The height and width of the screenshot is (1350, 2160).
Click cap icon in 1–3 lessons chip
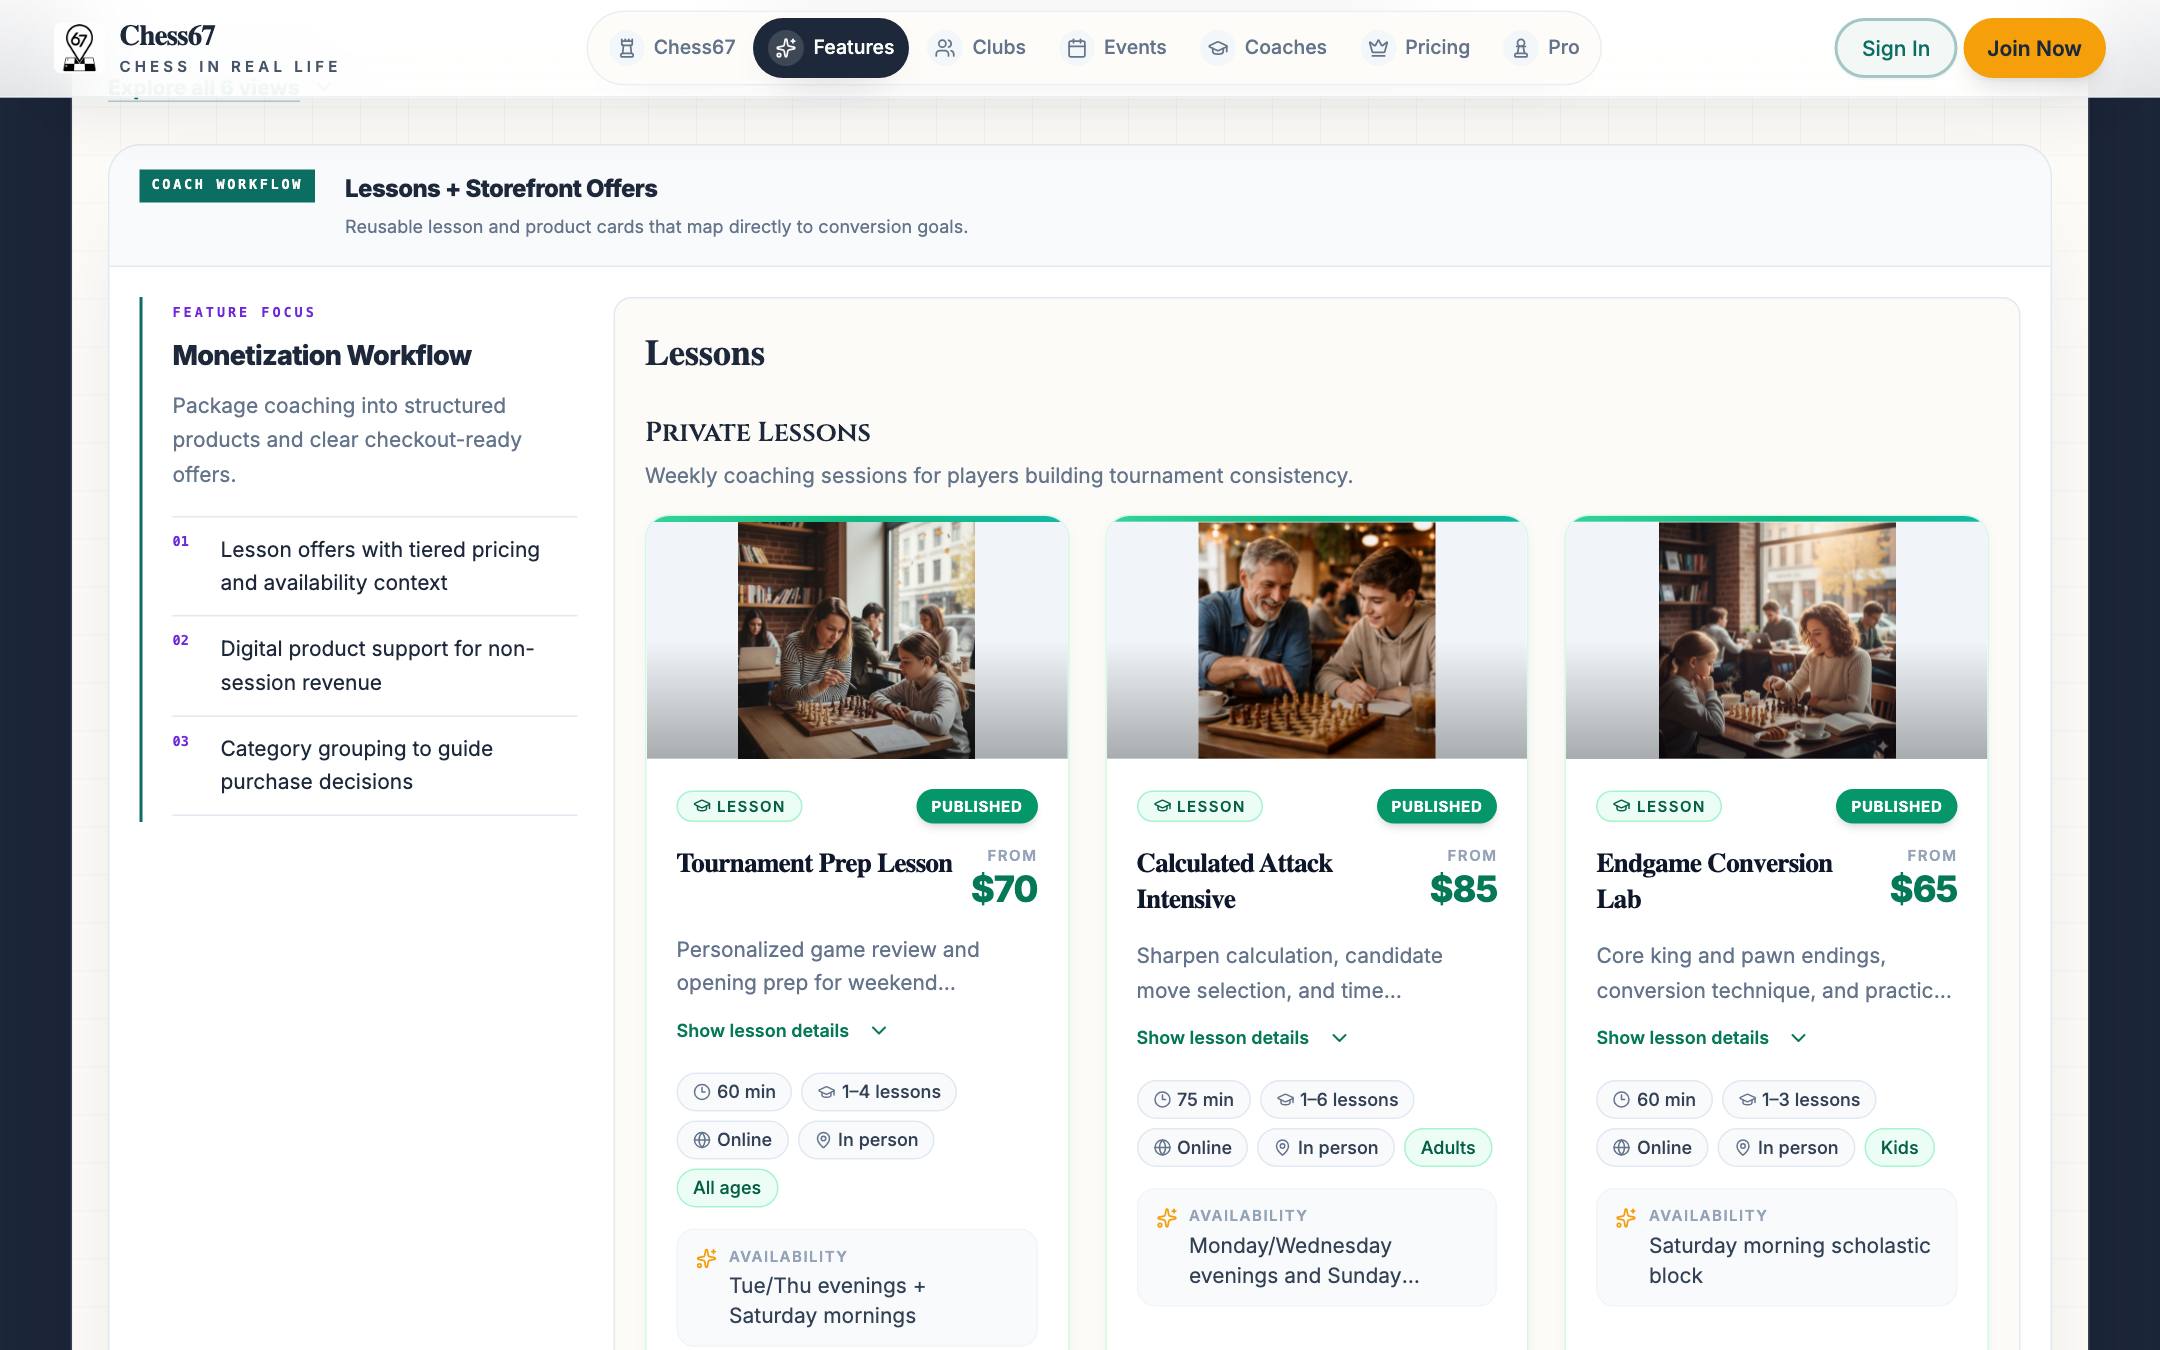(1747, 1100)
